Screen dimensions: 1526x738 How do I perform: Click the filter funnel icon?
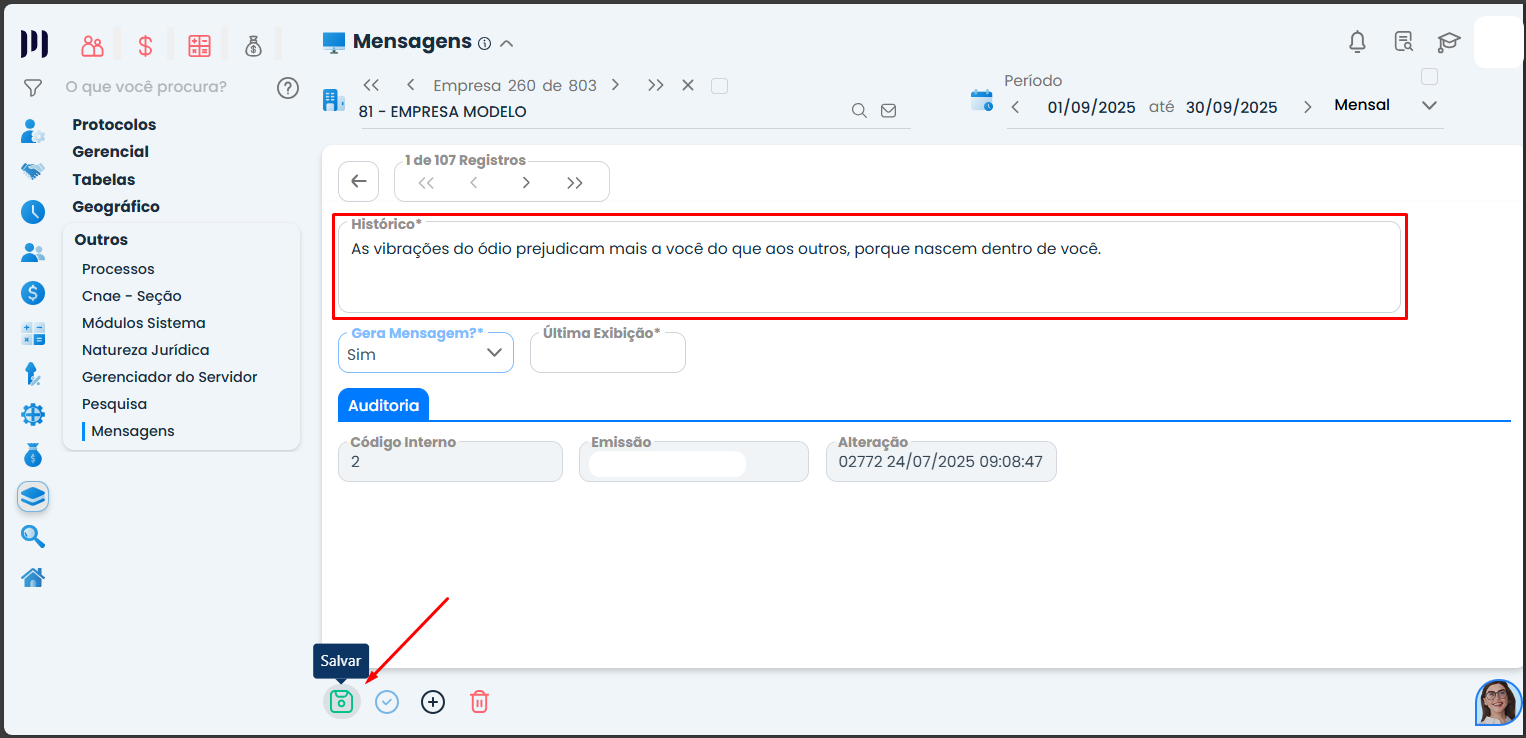(33, 88)
